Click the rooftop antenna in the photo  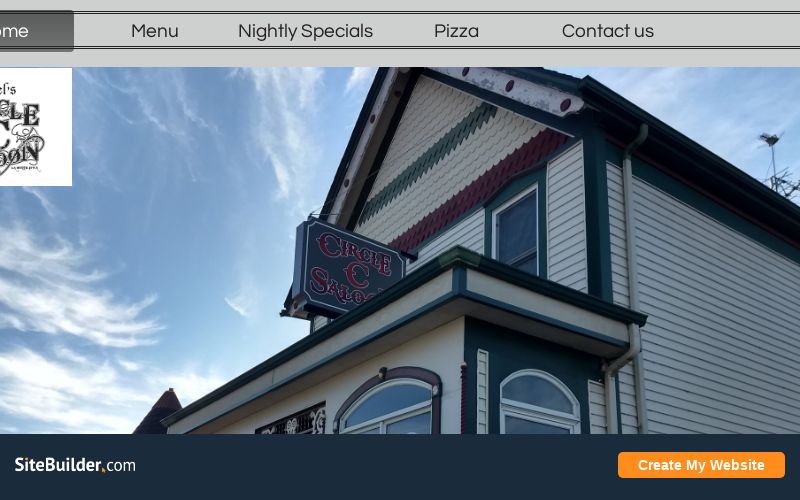pyautogui.click(x=778, y=163)
